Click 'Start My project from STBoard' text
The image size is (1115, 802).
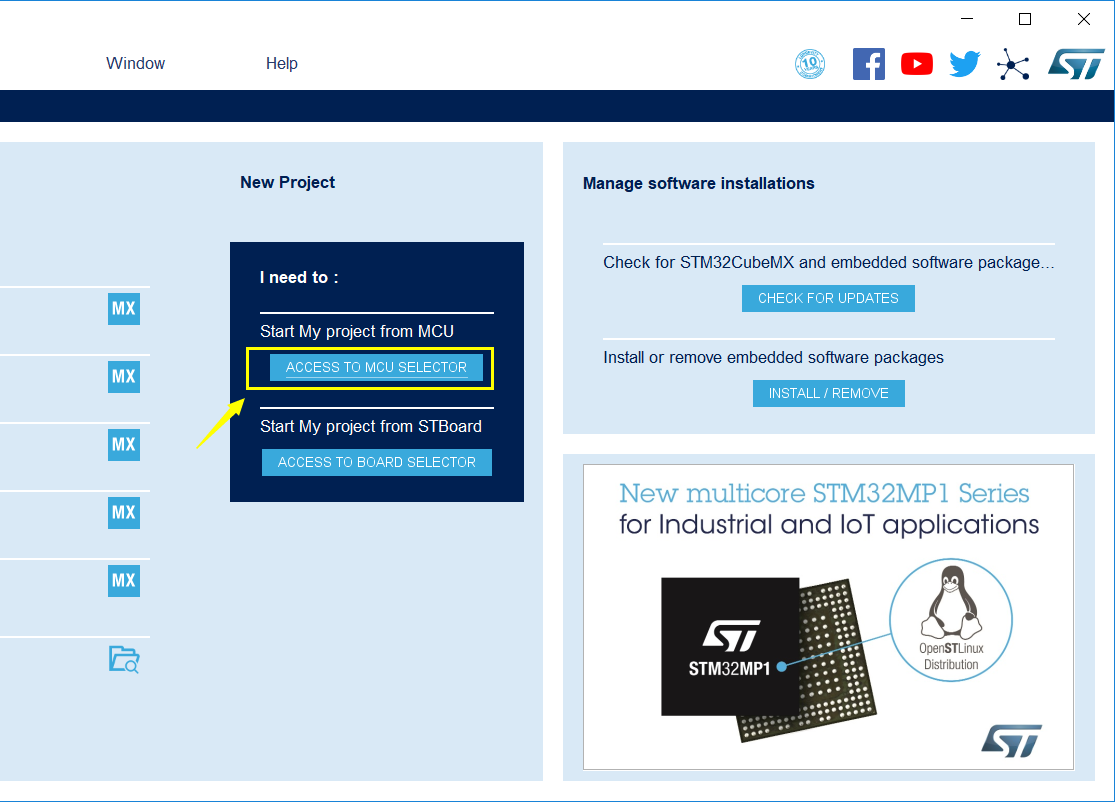[370, 426]
